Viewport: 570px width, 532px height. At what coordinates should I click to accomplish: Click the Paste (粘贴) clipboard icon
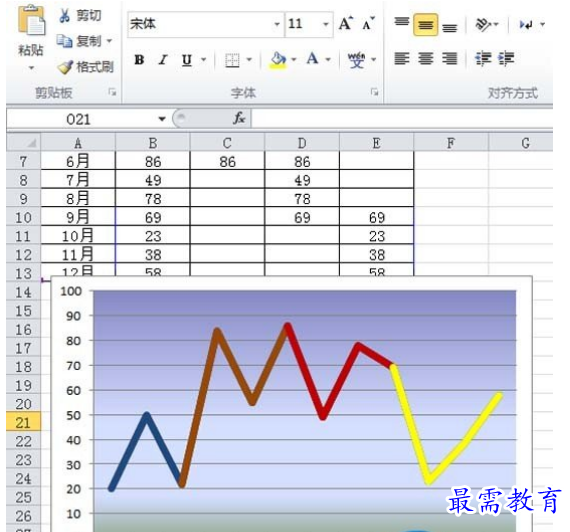[31, 20]
